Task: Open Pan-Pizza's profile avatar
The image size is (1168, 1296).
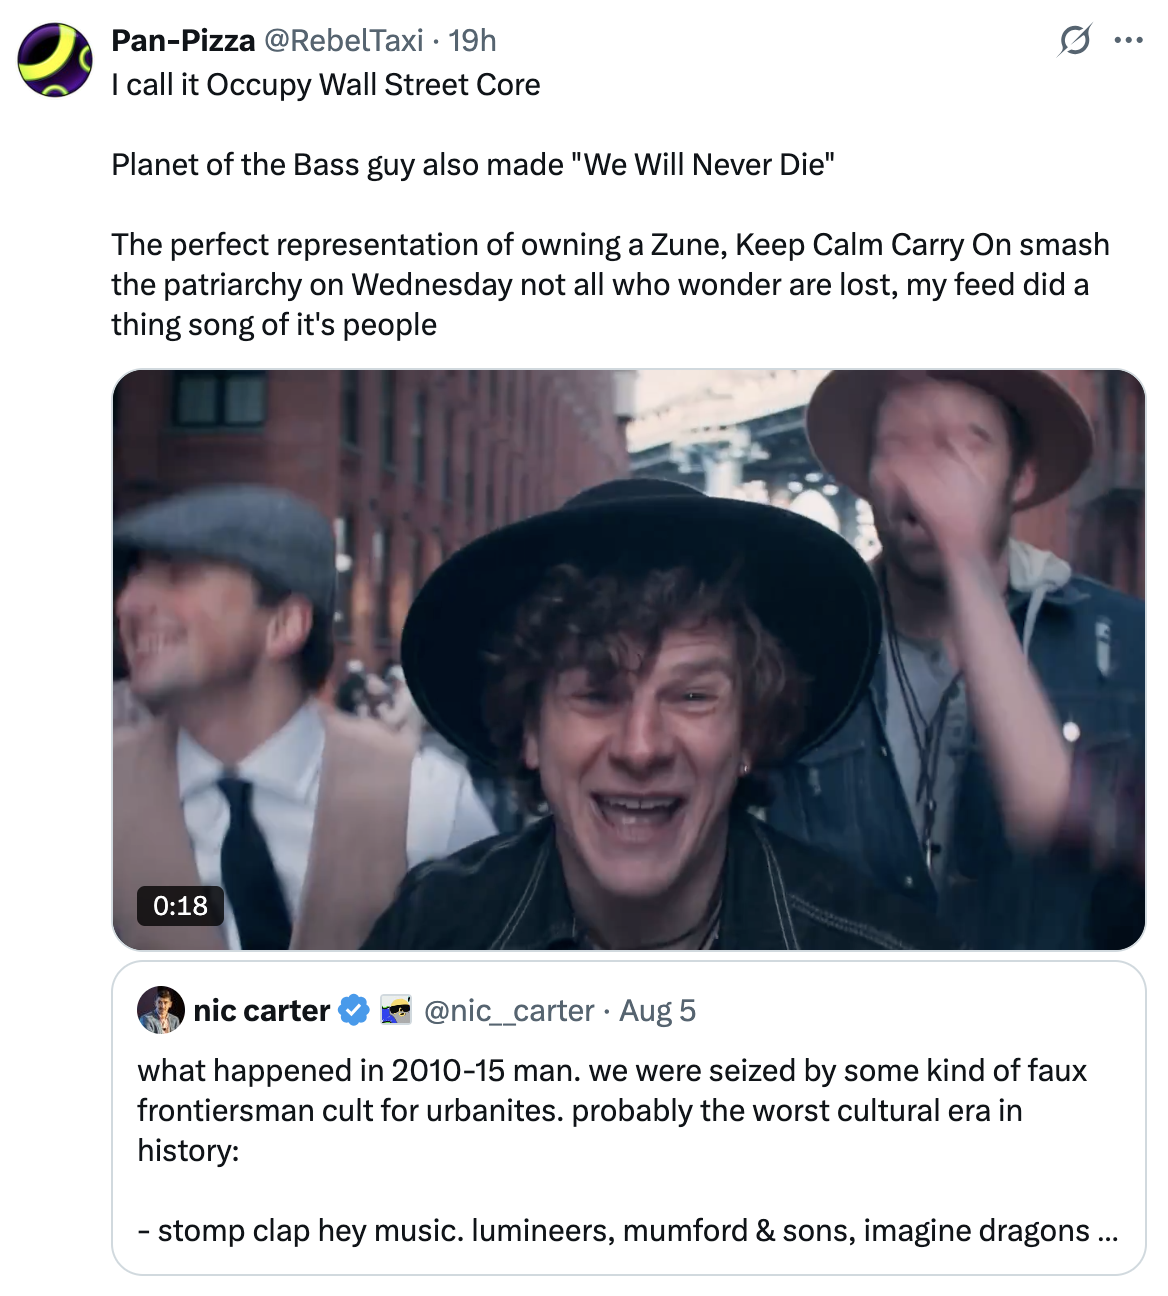Action: click(x=55, y=60)
